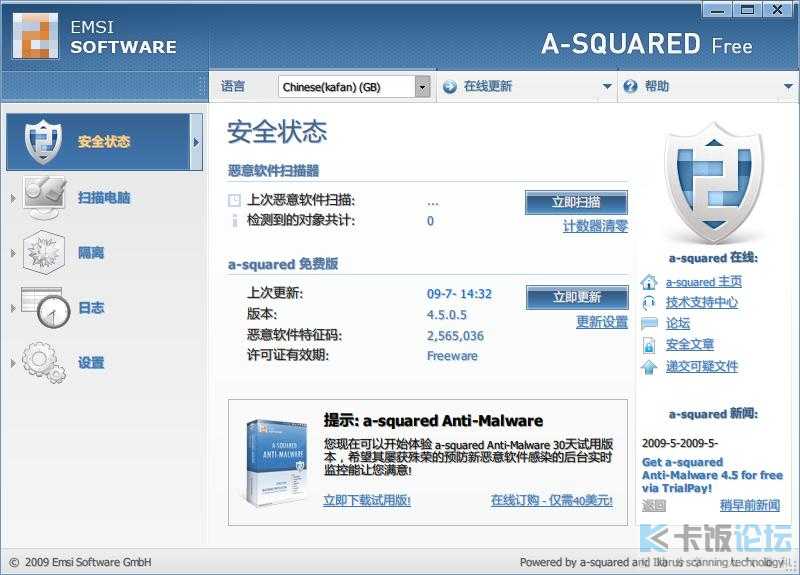Expand the triangle next to 日志

(13, 308)
